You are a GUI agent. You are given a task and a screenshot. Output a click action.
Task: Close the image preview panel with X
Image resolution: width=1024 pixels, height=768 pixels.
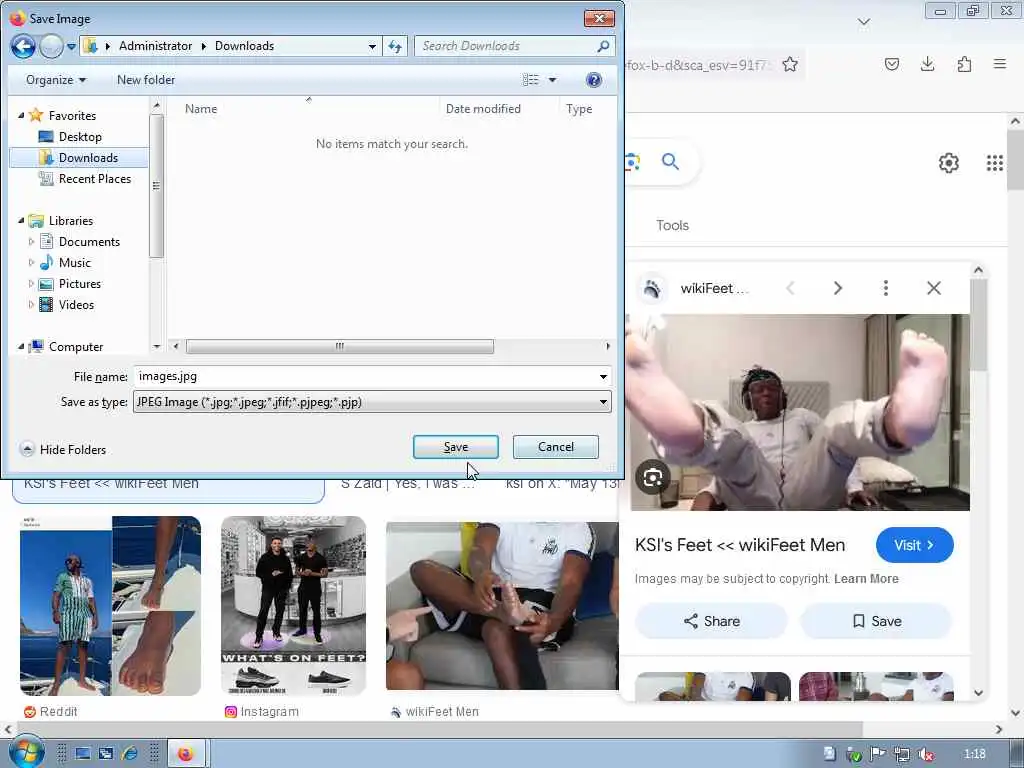tap(934, 288)
